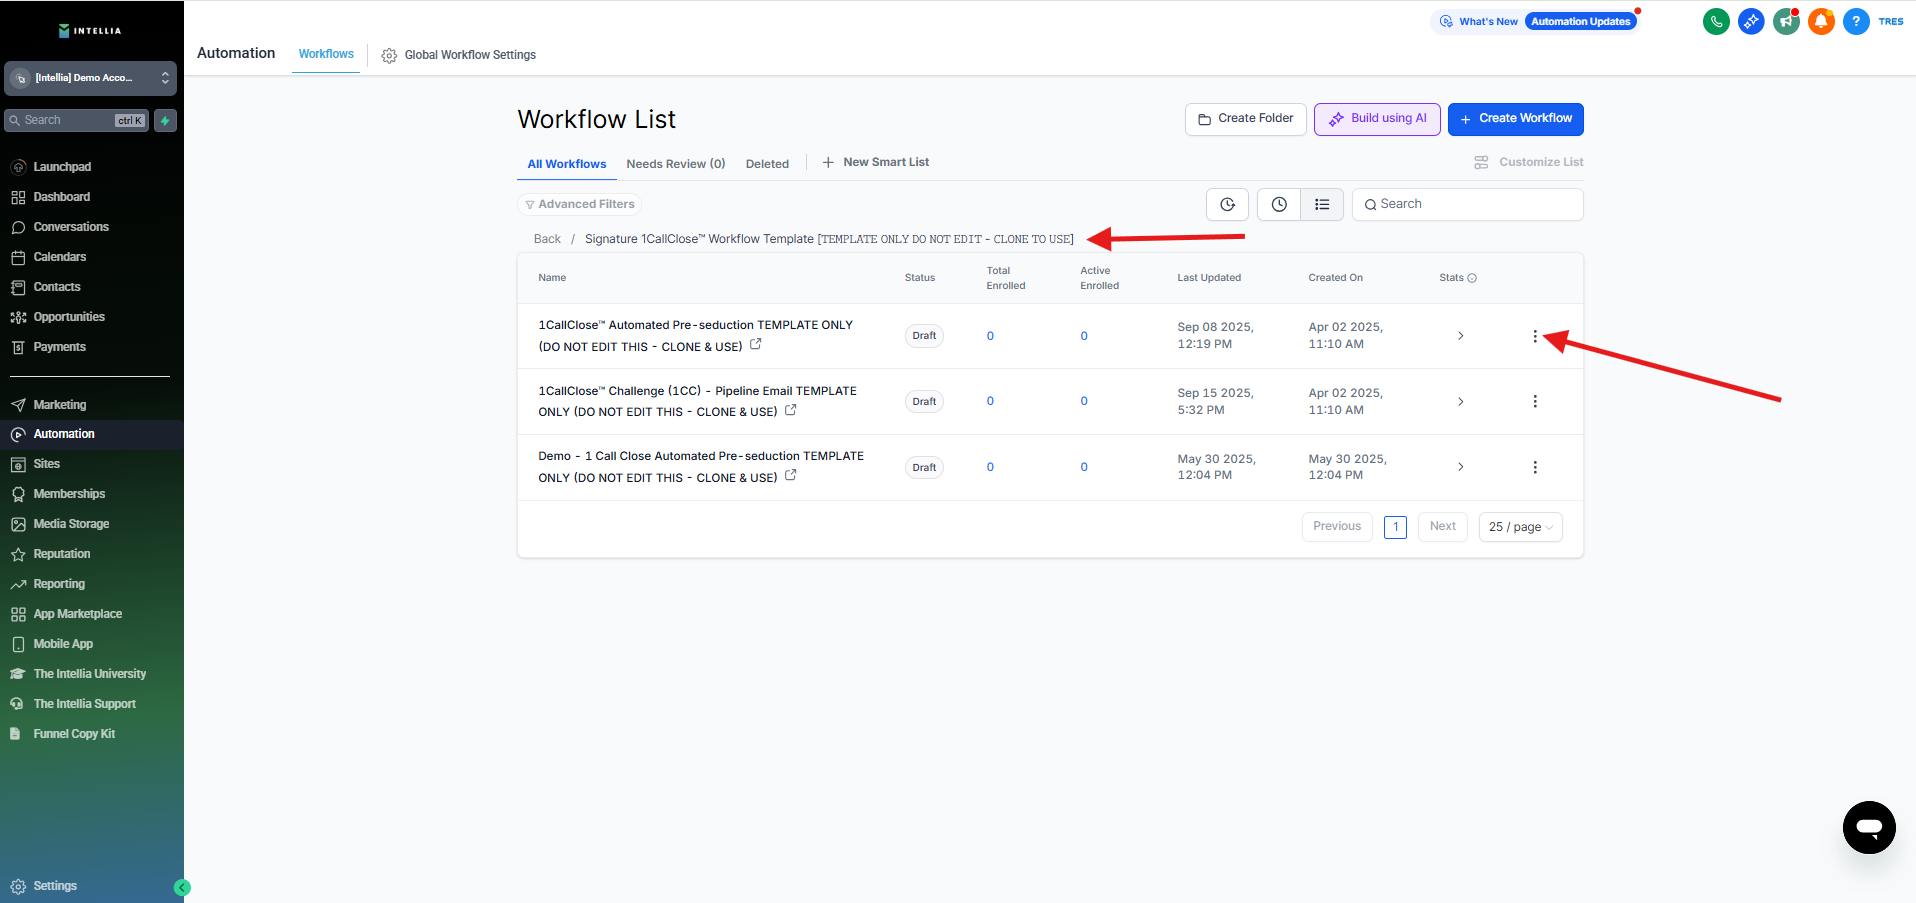Open Memberships in the sidebar

69,494
